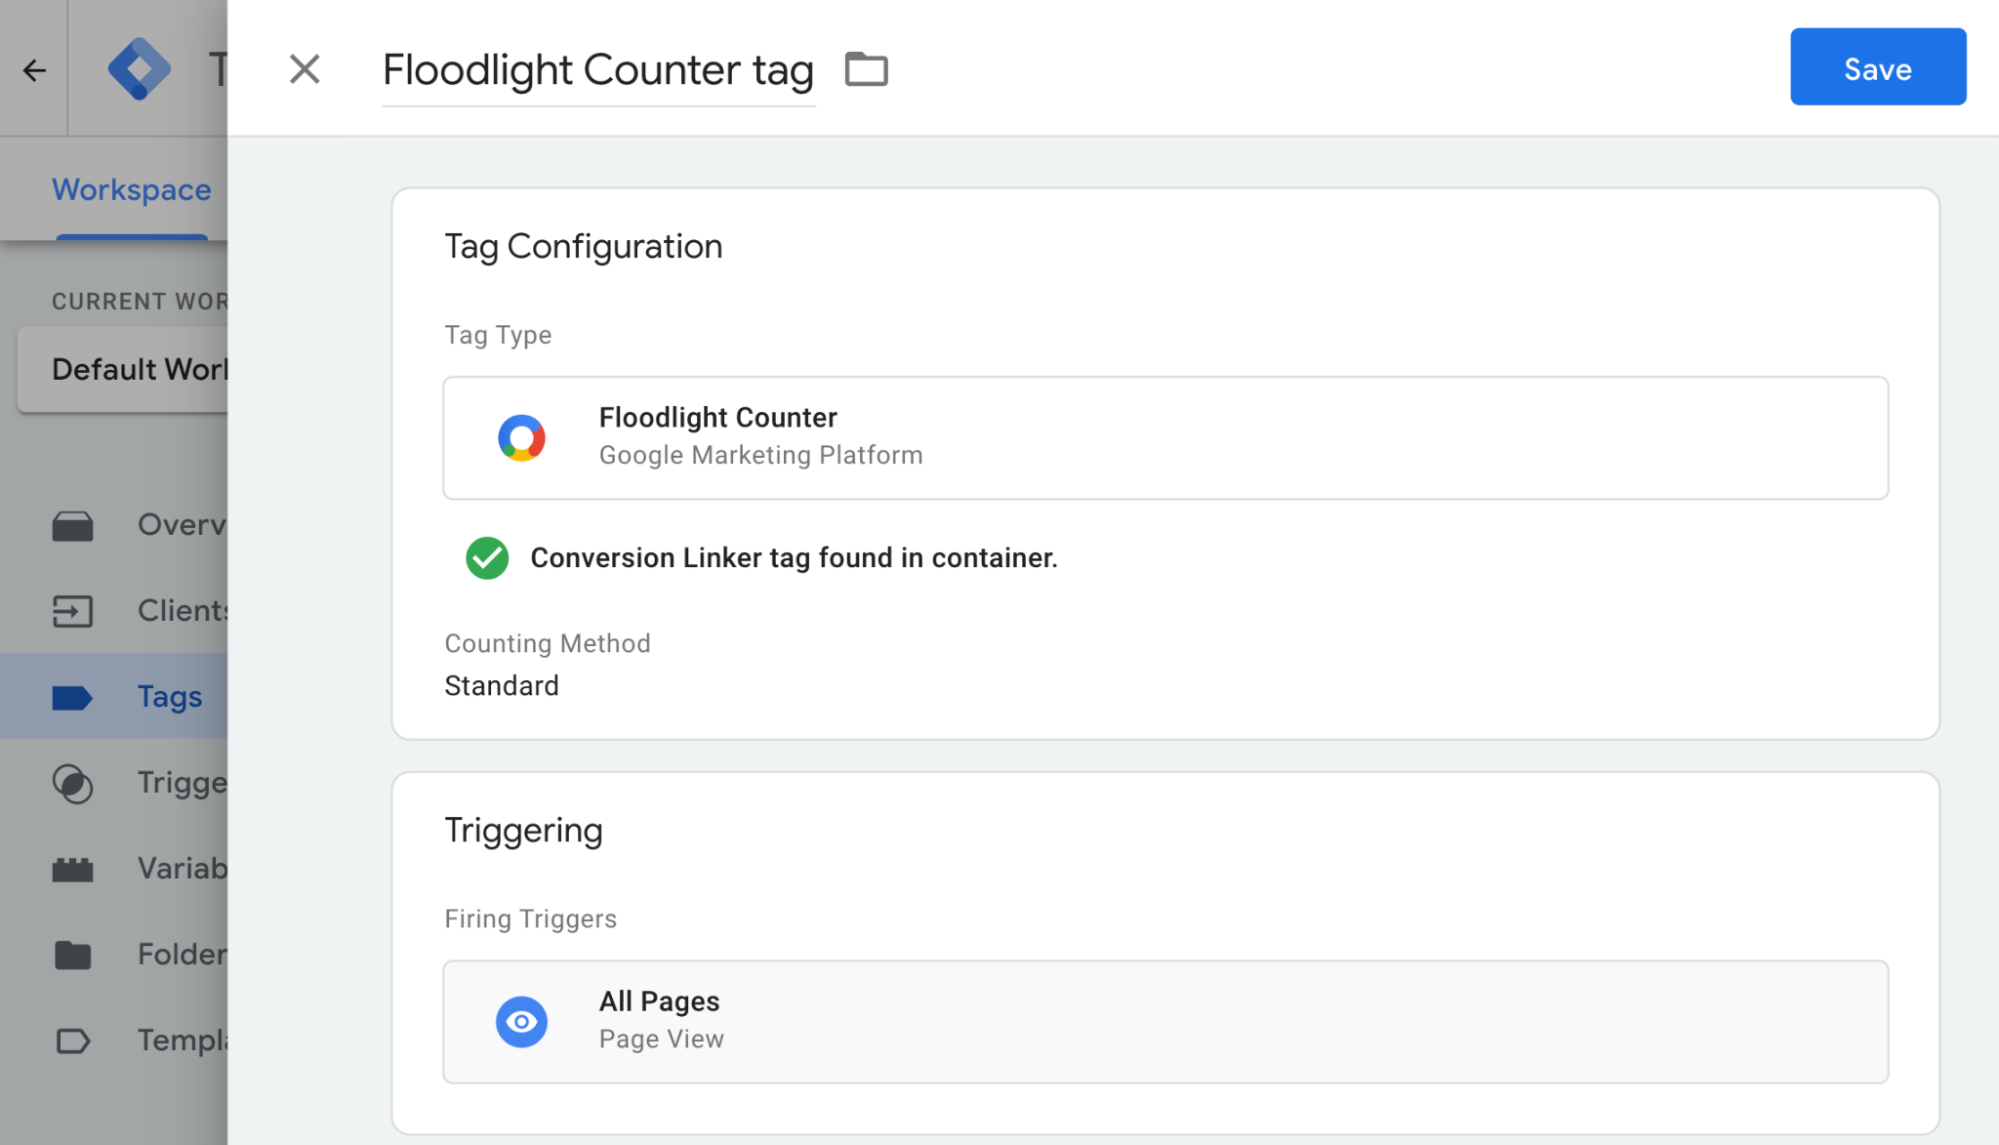1999x1145 pixels.
Task: Toggle the Conversion Linker green checkmark
Action: (489, 556)
